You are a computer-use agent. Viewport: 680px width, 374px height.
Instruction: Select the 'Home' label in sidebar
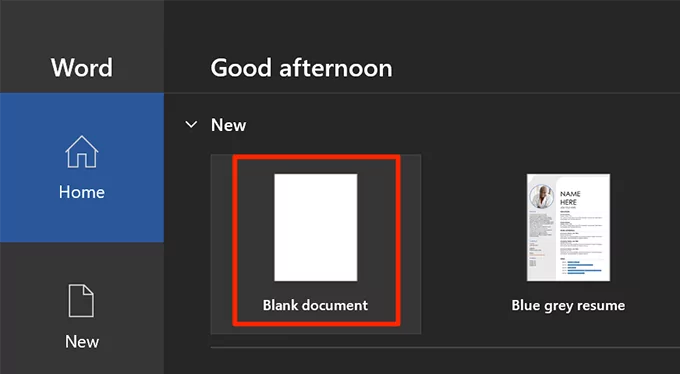(82, 192)
